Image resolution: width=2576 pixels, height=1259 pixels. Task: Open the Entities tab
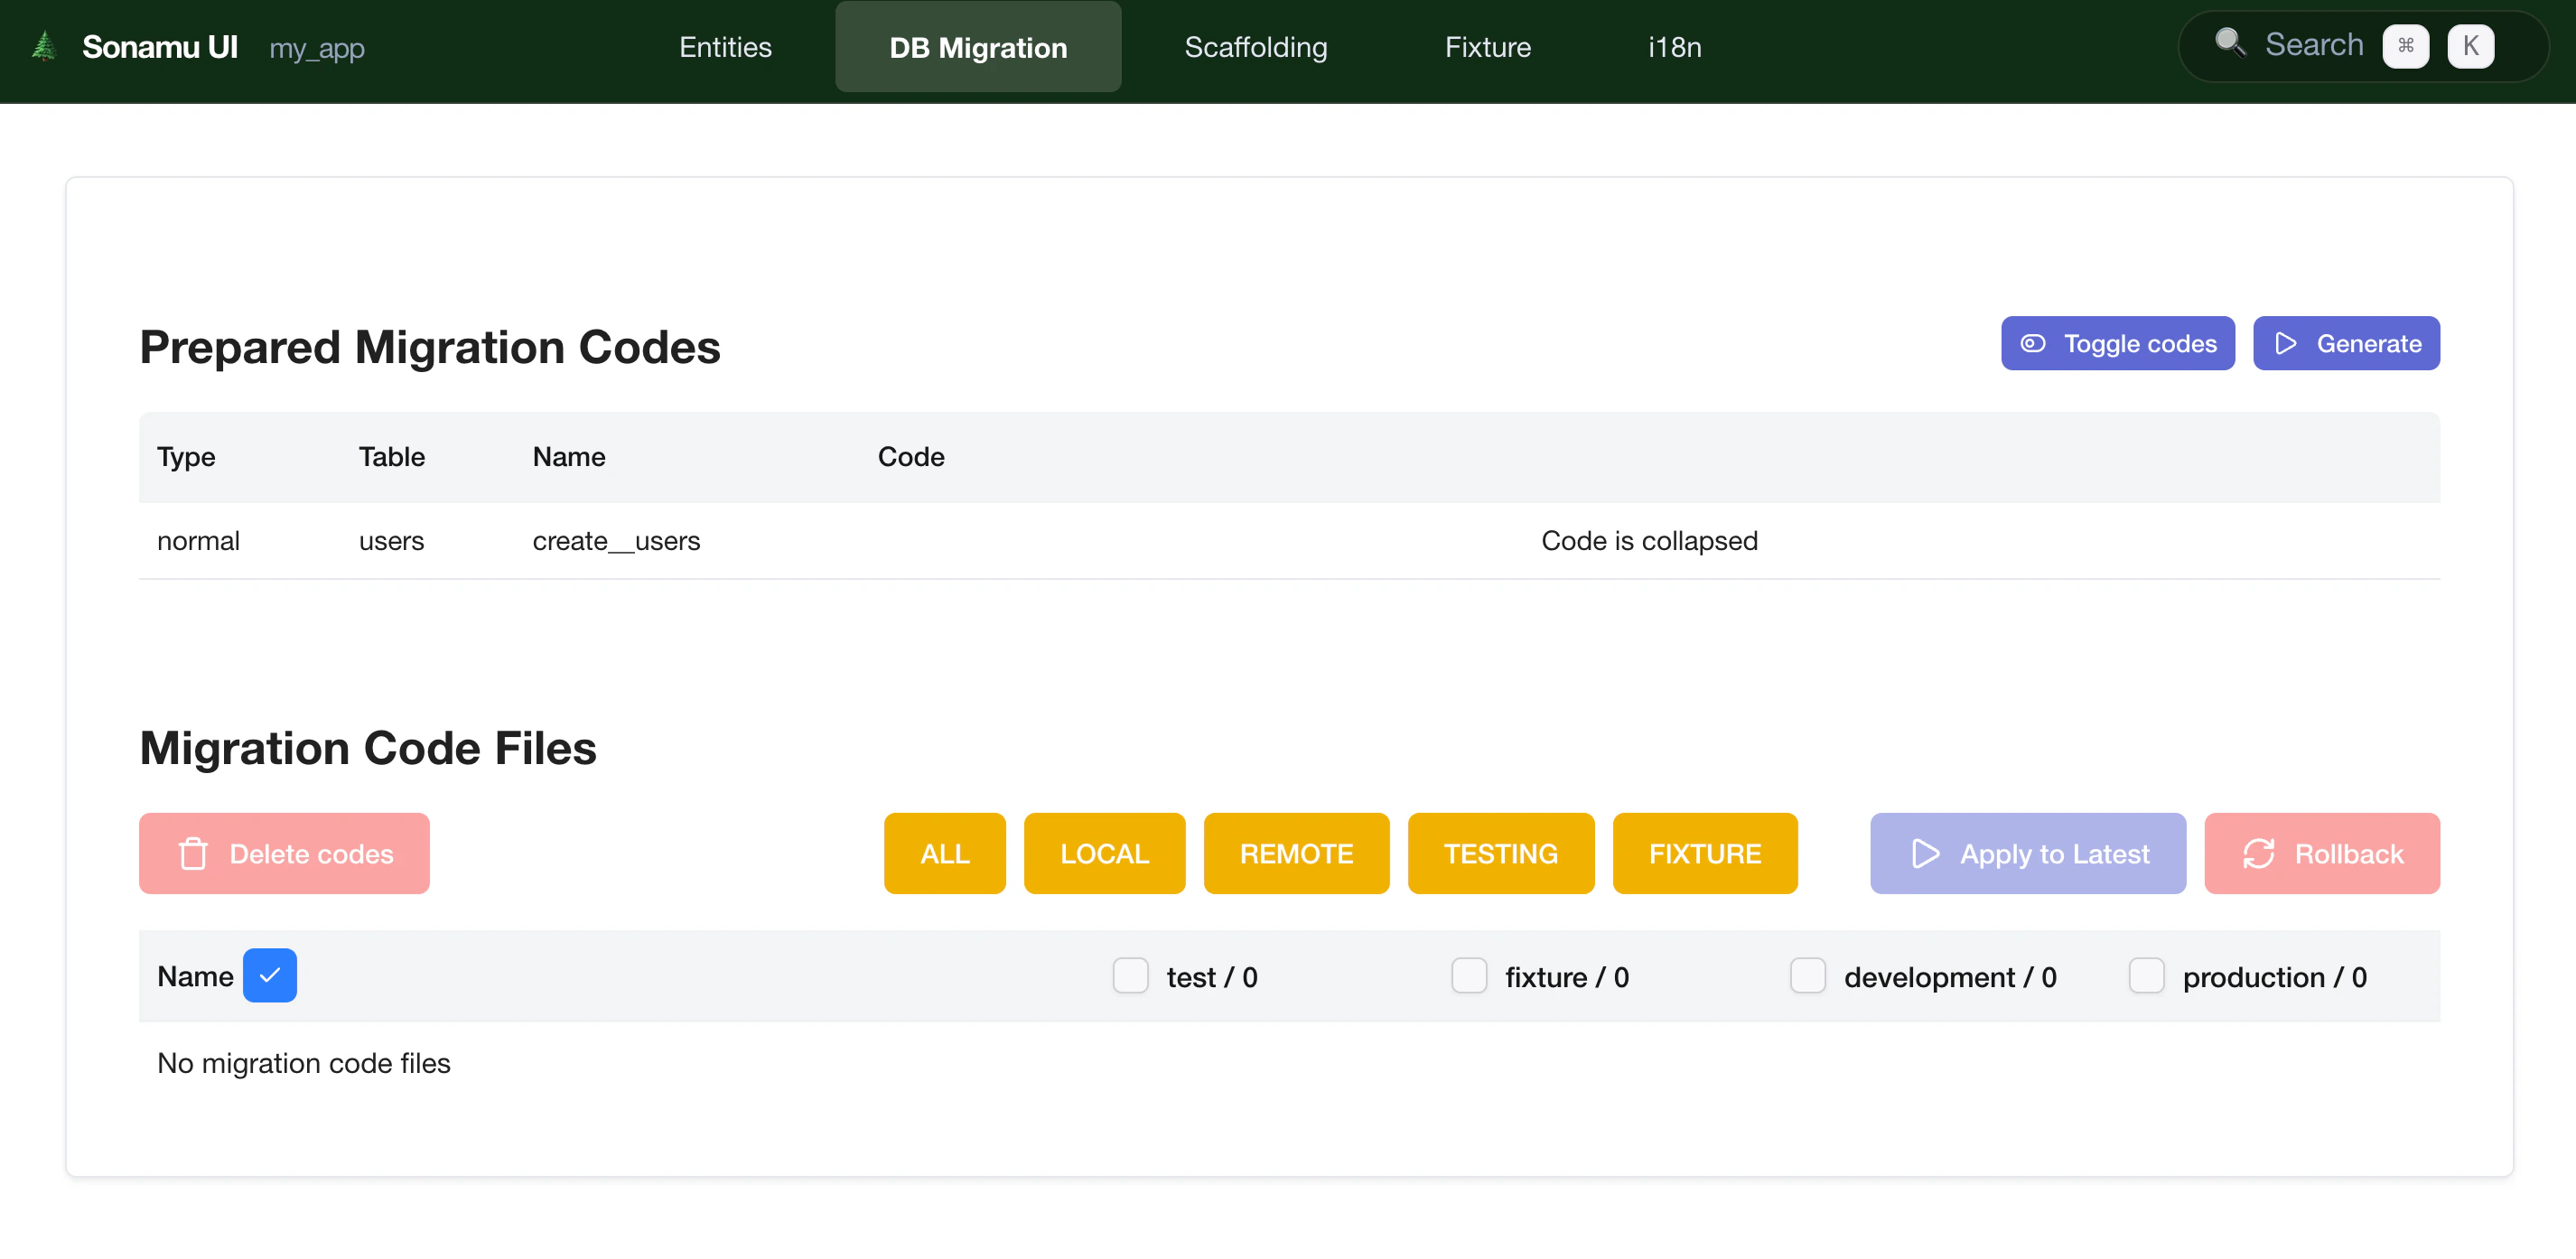[725, 47]
